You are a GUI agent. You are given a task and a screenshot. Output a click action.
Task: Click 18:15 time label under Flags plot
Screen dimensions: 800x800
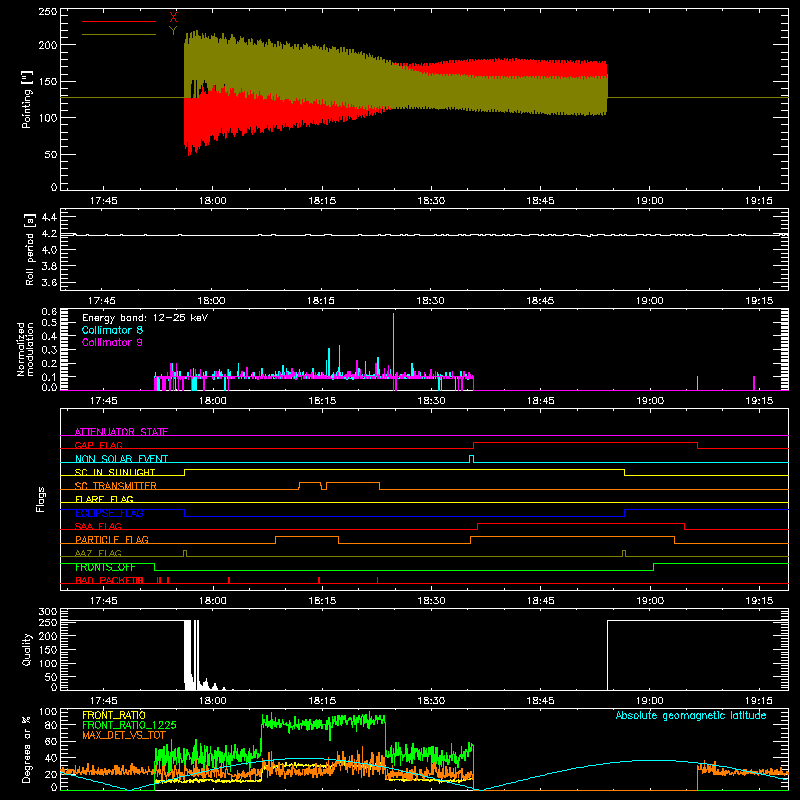pyautogui.click(x=322, y=601)
